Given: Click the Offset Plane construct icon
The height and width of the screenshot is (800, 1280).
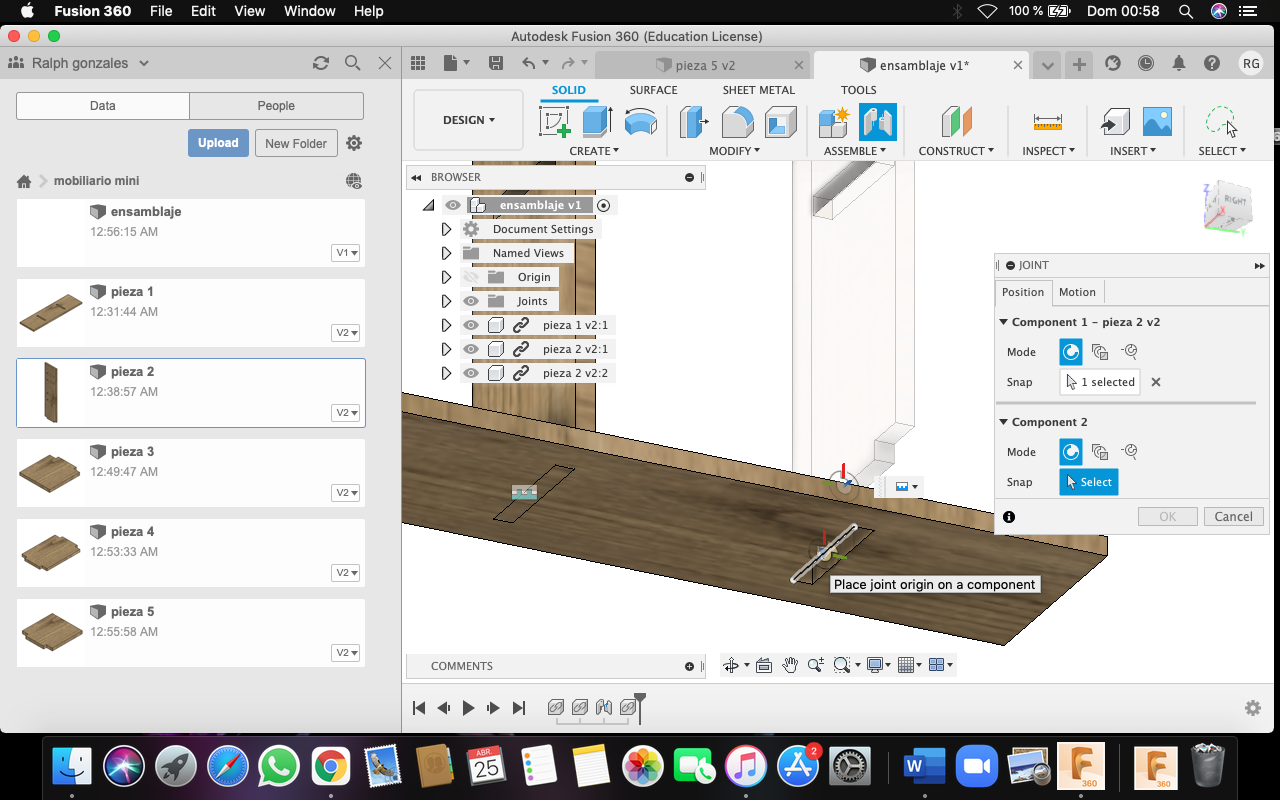Looking at the screenshot, I should (x=956, y=122).
